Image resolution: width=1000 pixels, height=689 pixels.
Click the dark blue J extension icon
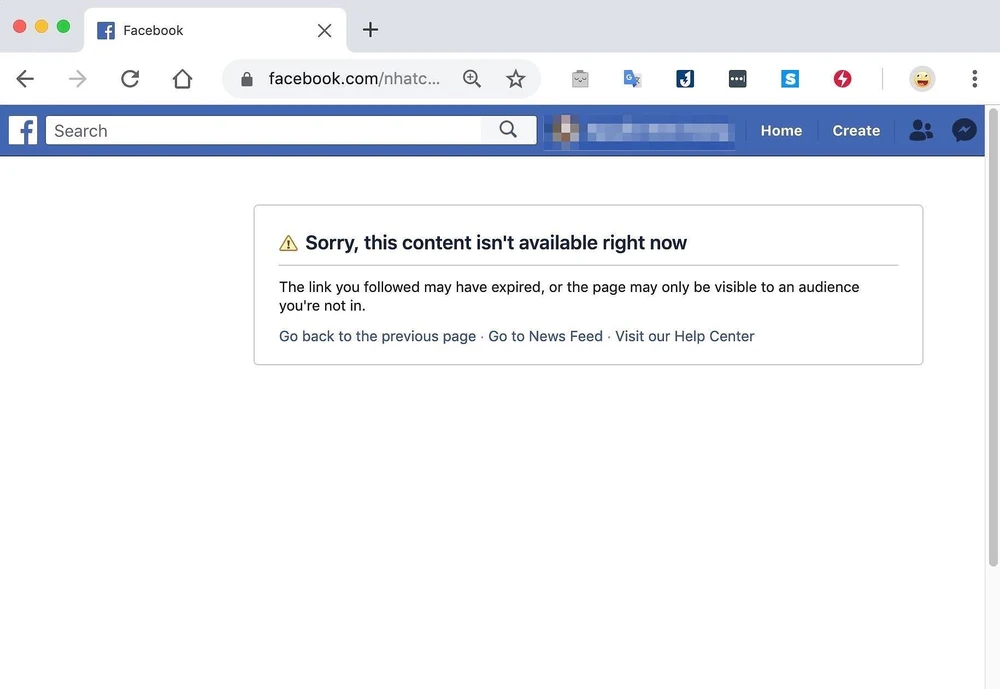(685, 79)
